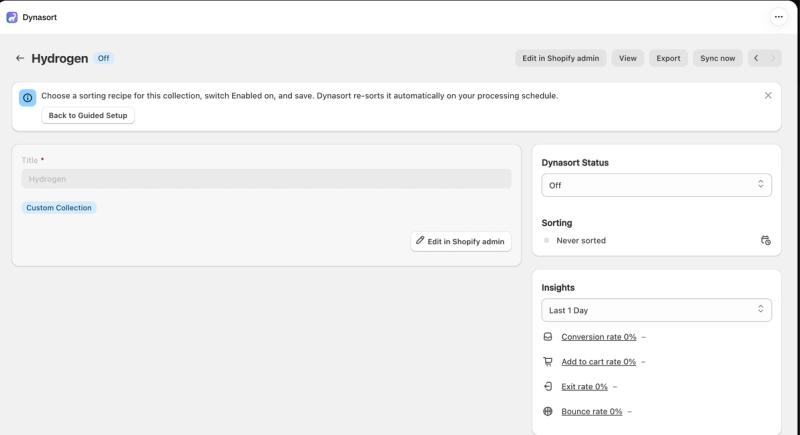Click the Dynasort app name text
800x435 pixels.
click(x=39, y=17)
